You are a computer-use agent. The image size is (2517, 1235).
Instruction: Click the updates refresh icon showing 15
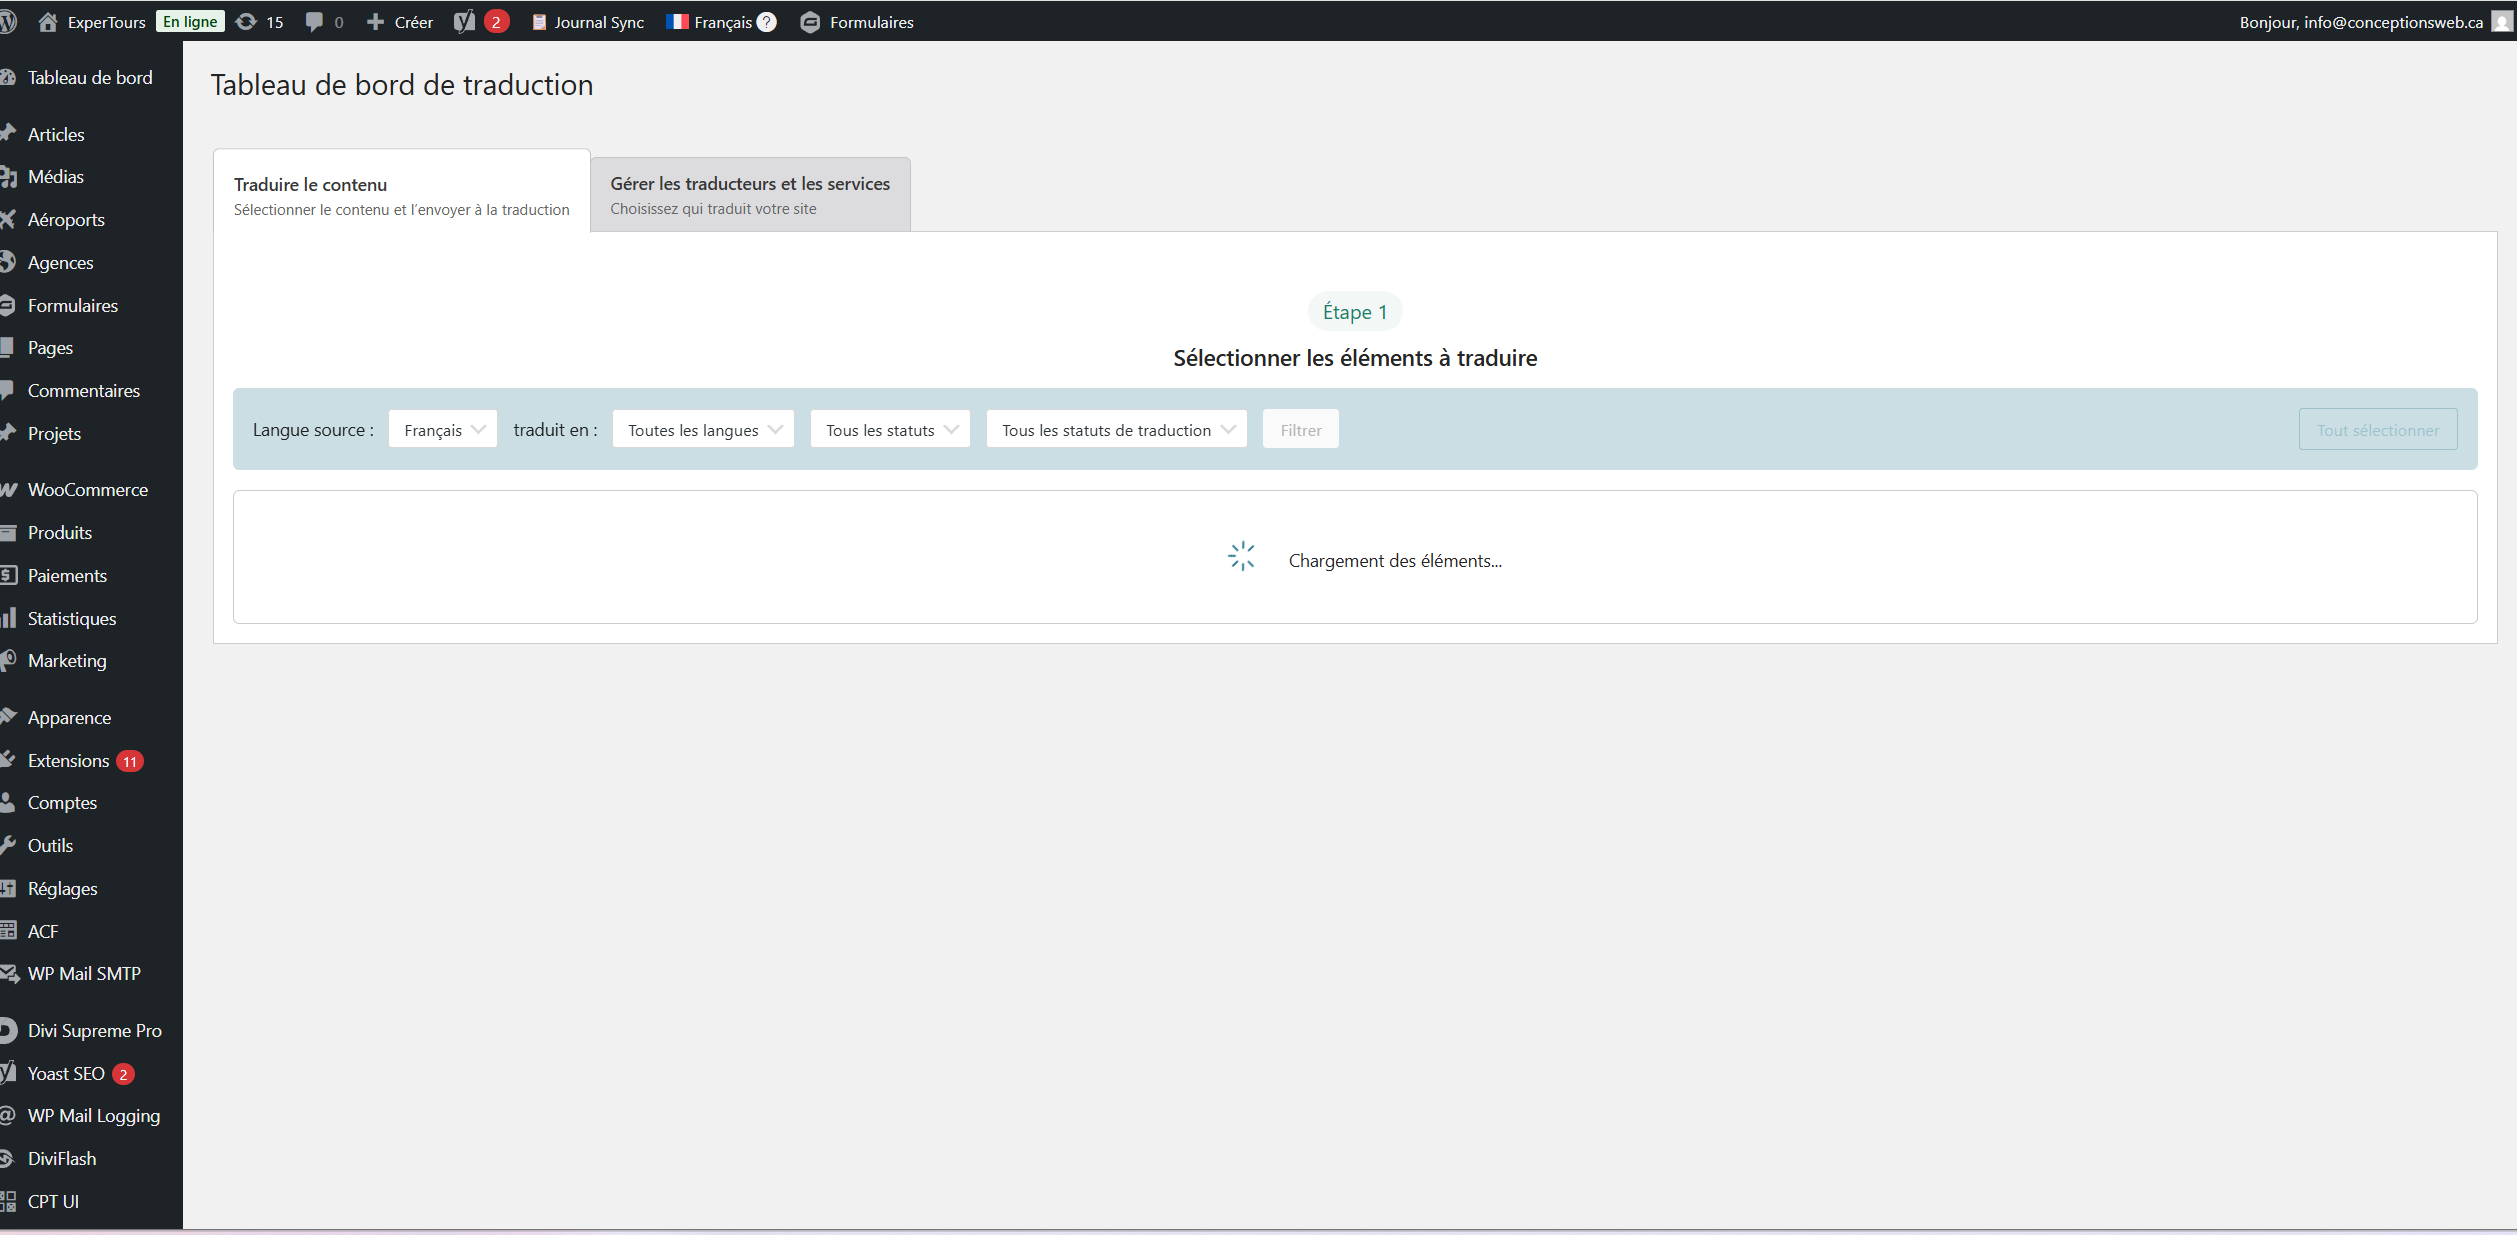click(x=246, y=22)
